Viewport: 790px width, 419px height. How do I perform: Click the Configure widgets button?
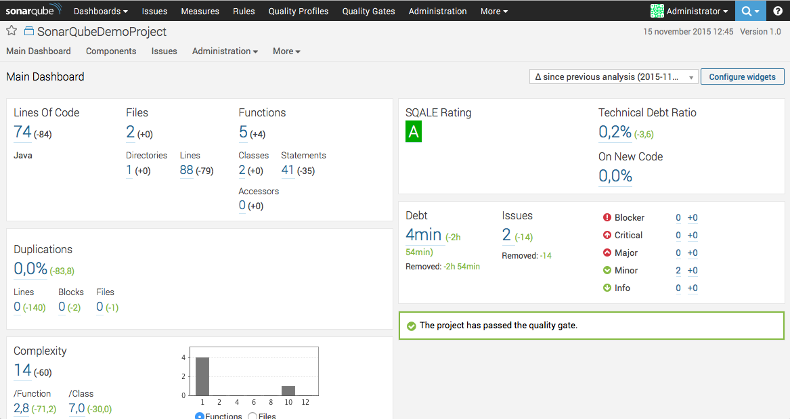point(742,77)
